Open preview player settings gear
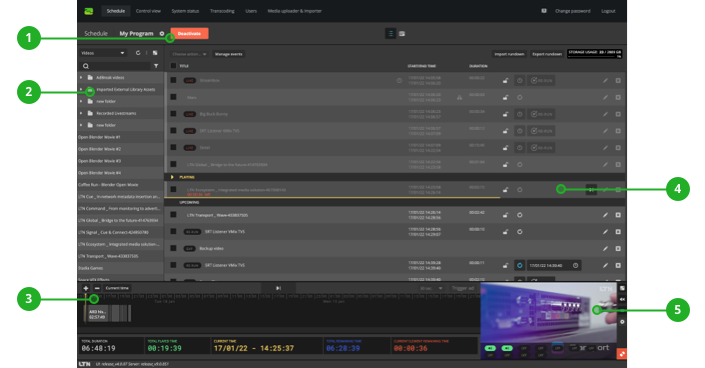705x368 pixels. coord(622,322)
